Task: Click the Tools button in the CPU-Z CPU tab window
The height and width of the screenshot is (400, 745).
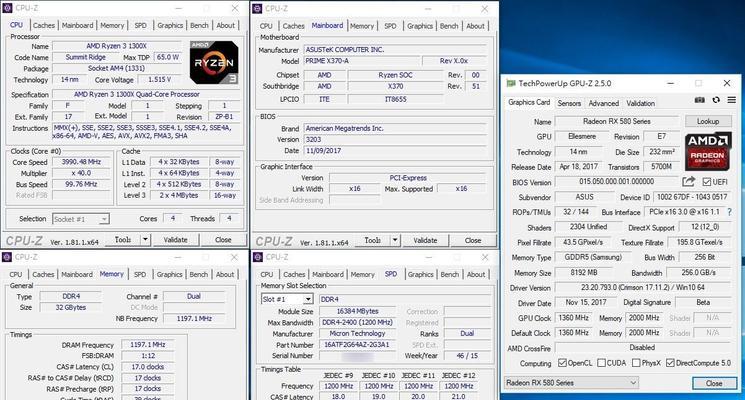Action: pyautogui.click(x=122, y=240)
